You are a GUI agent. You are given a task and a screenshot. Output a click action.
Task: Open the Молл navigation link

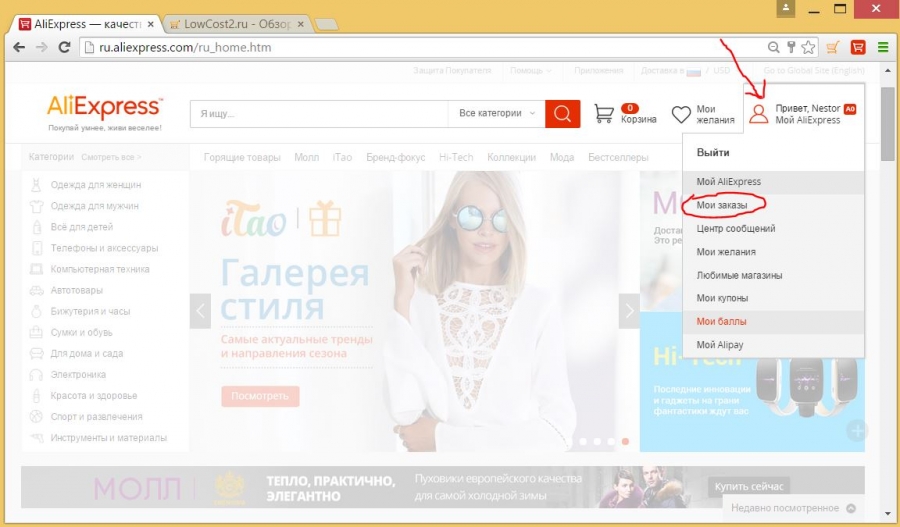(307, 157)
